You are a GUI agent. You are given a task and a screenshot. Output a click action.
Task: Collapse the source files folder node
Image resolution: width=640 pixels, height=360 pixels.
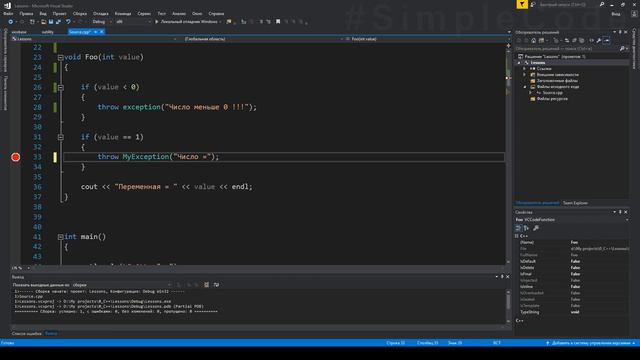525,87
